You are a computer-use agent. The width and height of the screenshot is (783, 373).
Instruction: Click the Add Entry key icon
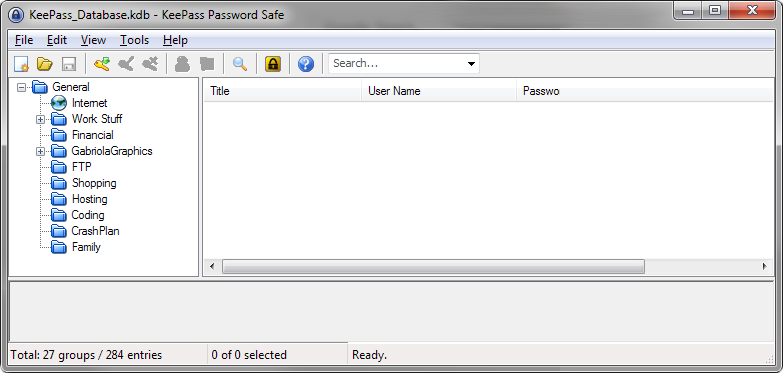(x=101, y=64)
